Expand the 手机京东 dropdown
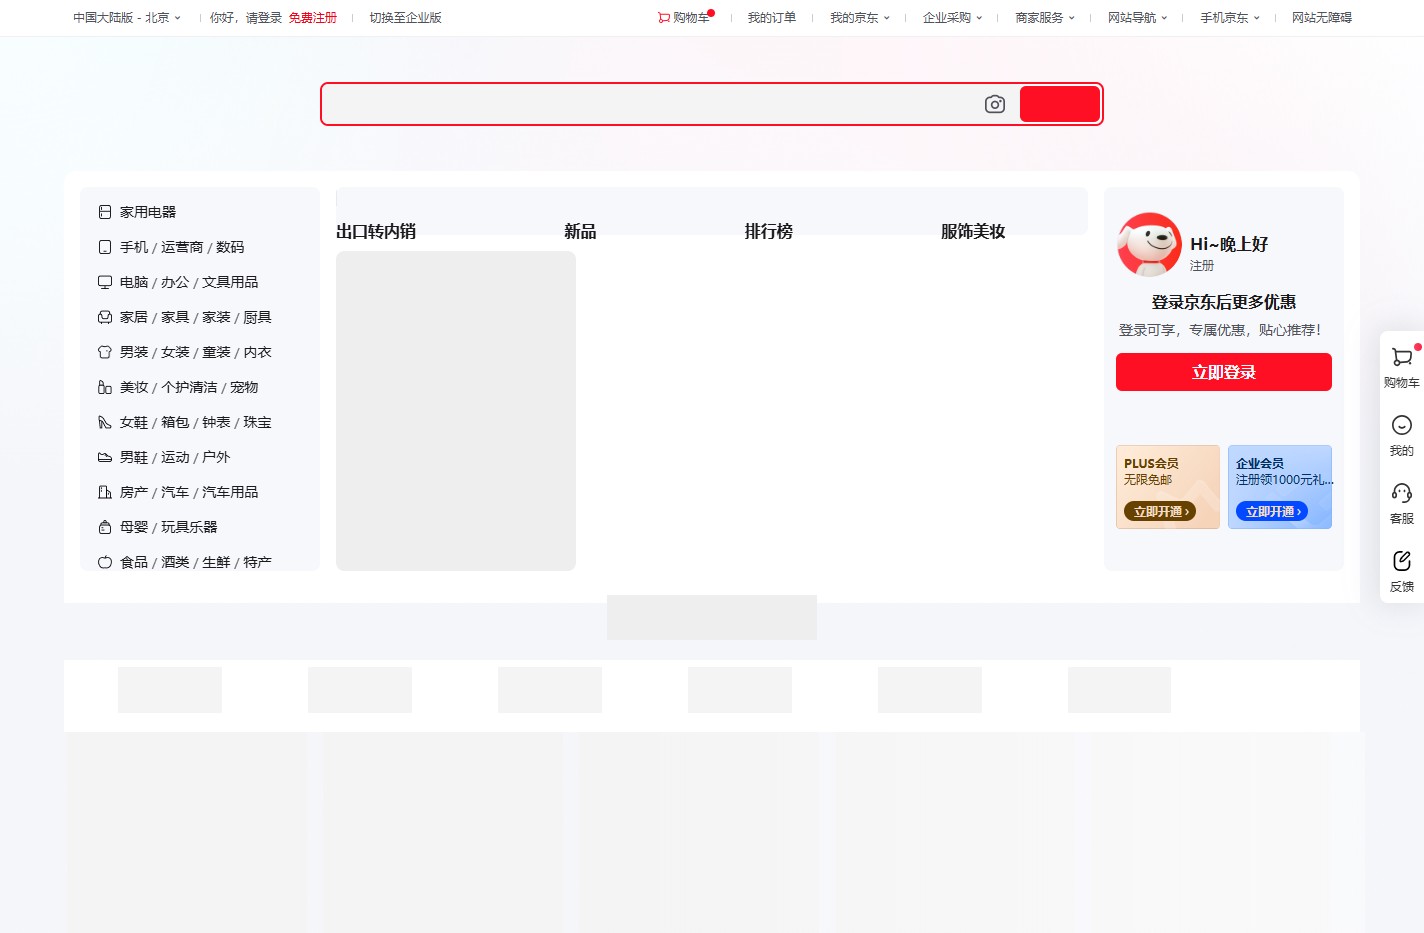This screenshot has height=933, width=1424. pos(1230,17)
